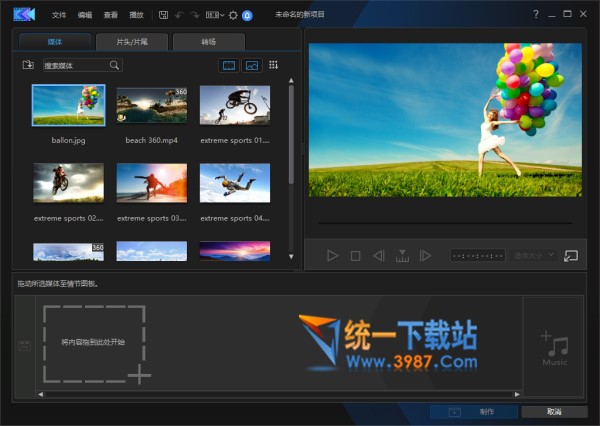Click the large balloon preview image
The image size is (600, 426).
pos(445,120)
